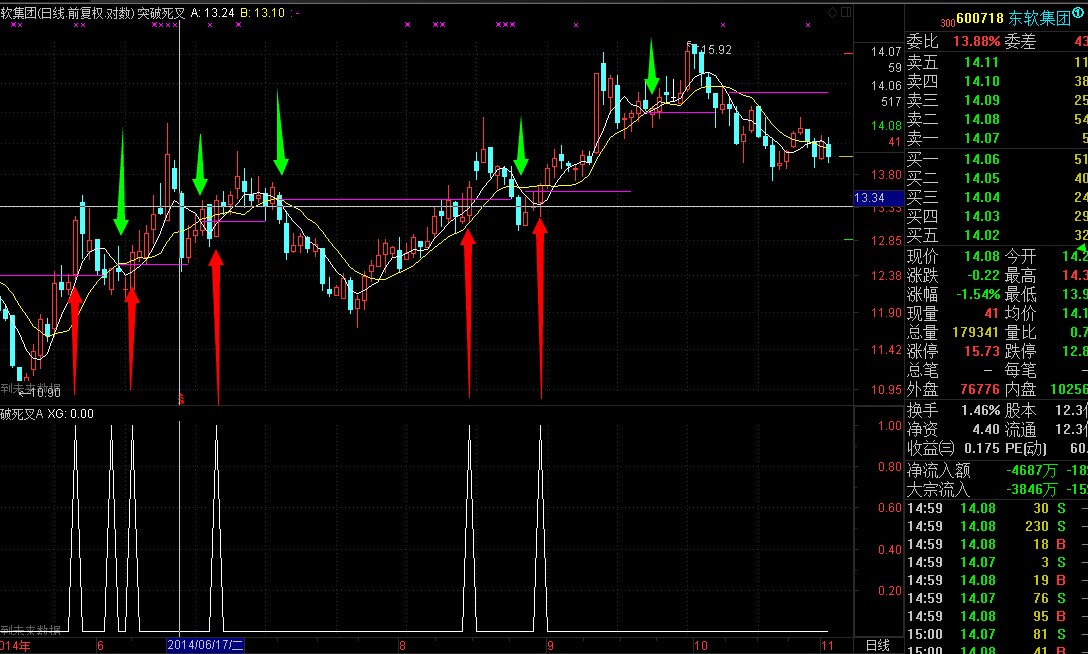Click the 突破死叉 indicator name in header
The height and width of the screenshot is (654, 1088).
pyautogui.click(x=164, y=12)
